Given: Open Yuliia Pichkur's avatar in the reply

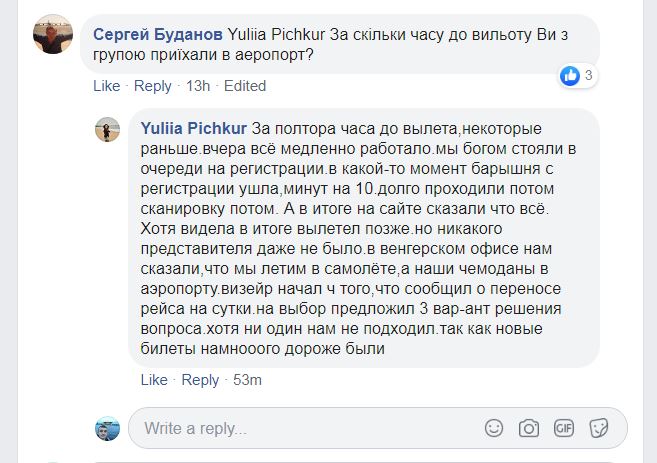Looking at the screenshot, I should point(108,129).
